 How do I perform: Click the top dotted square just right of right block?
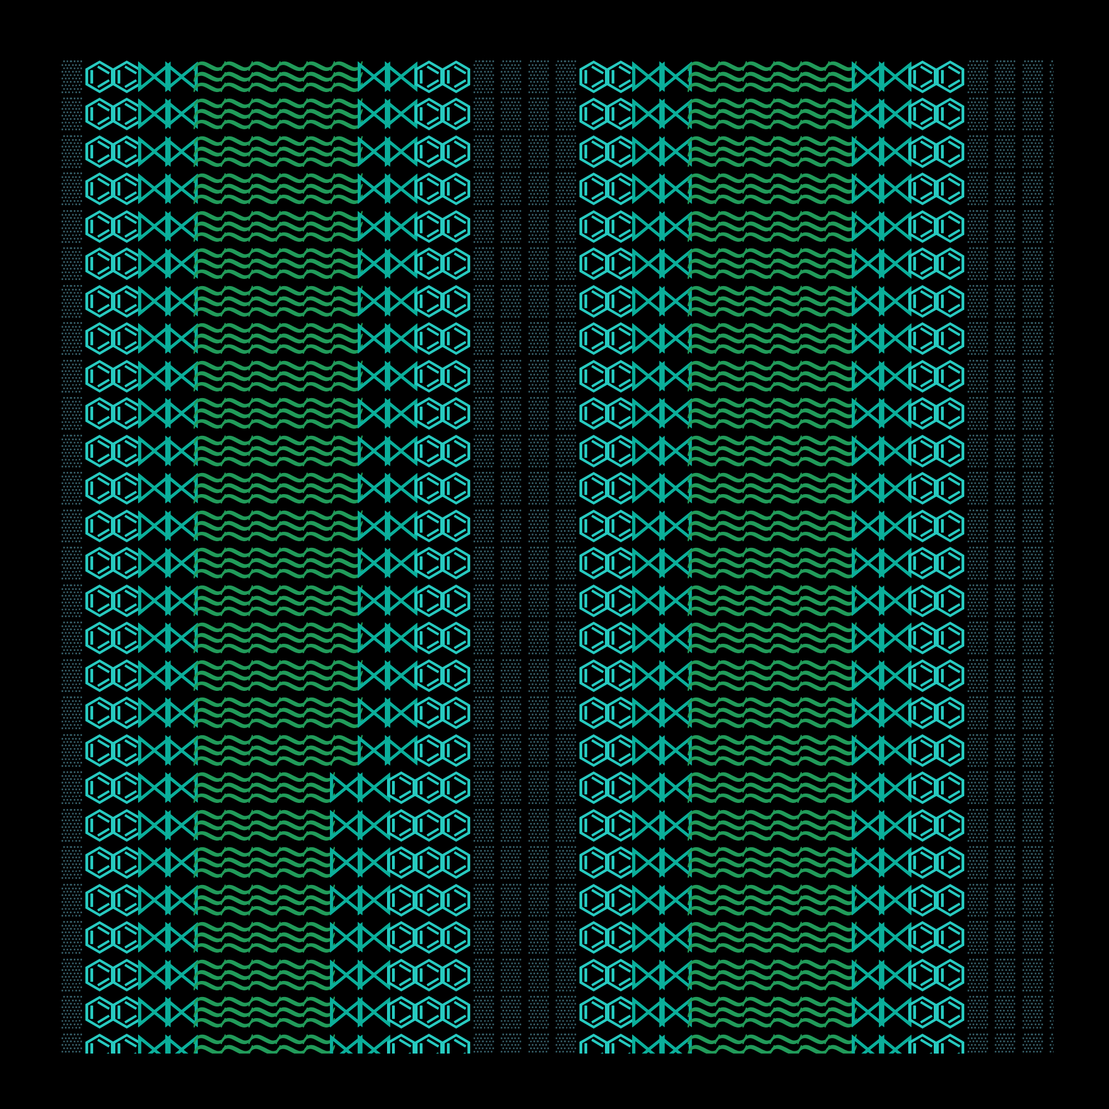tap(978, 76)
